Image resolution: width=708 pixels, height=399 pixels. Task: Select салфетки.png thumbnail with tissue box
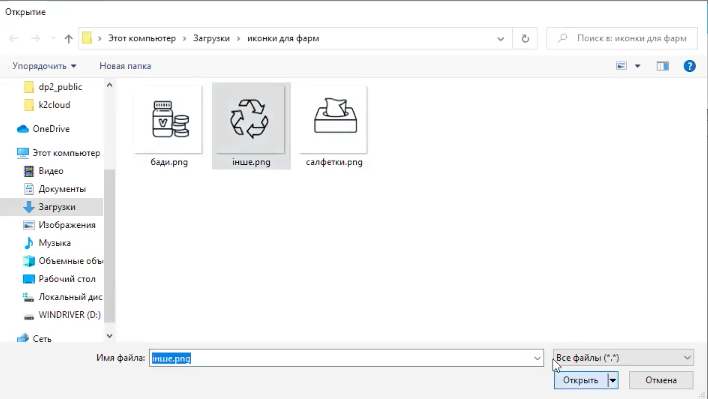tap(334, 120)
